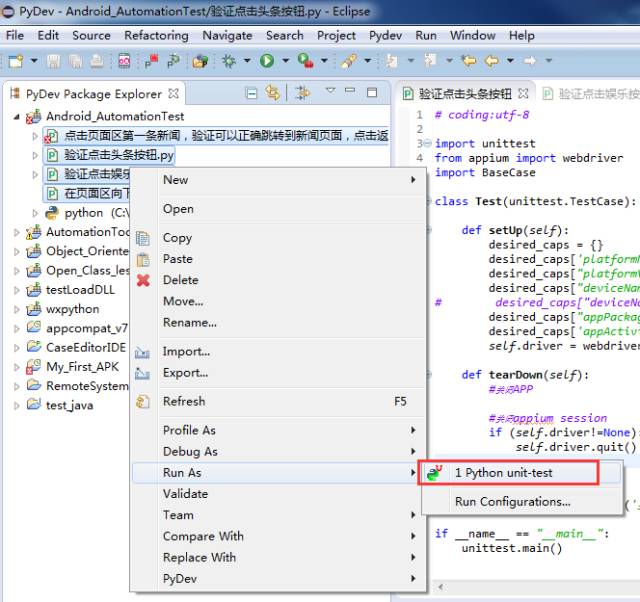Choose PyDev in the context menu

tap(279, 578)
